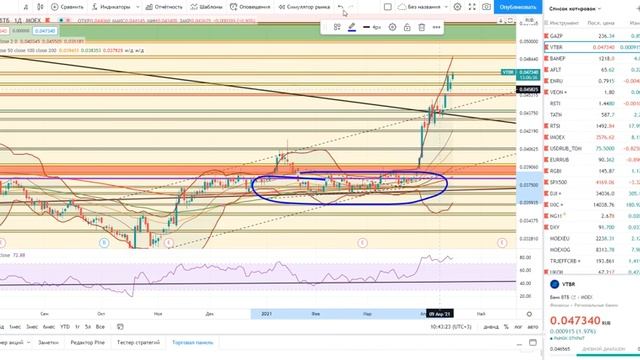The height and width of the screenshot is (360, 640).
Task: Open the chart layout selector square icon
Action: (x=388, y=7)
